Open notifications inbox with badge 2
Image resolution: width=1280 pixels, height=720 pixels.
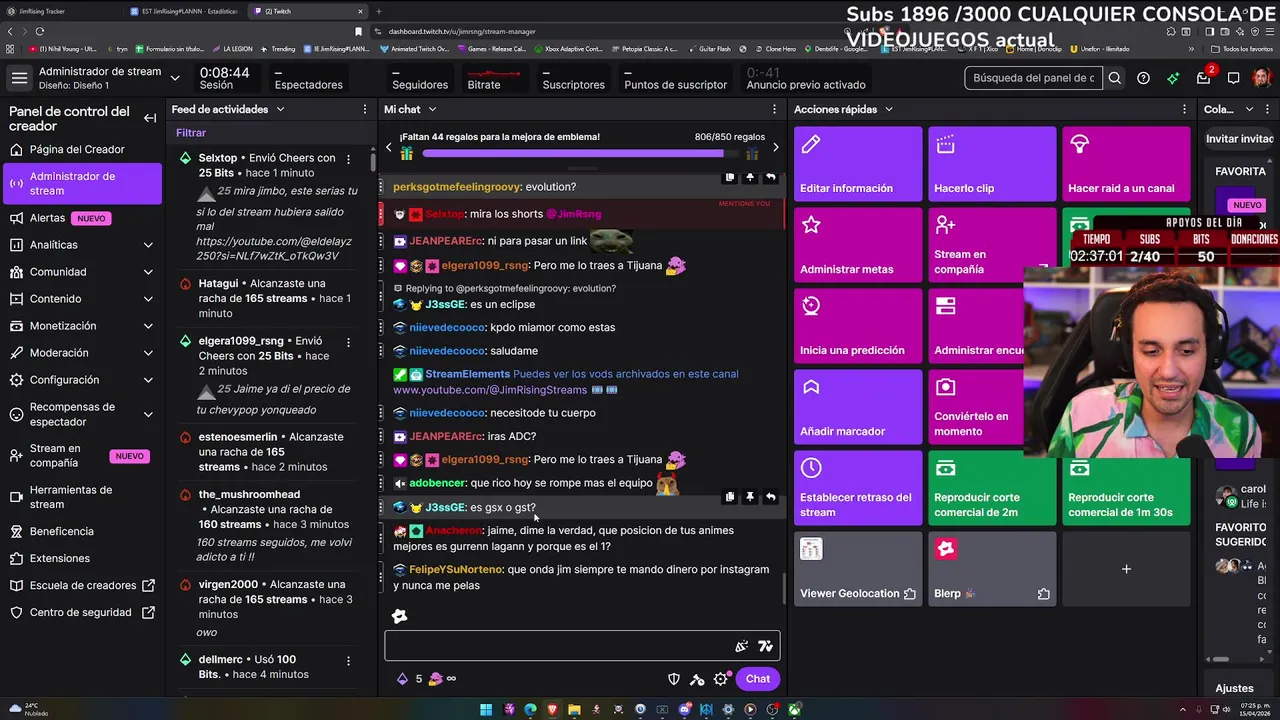pos(1204,78)
